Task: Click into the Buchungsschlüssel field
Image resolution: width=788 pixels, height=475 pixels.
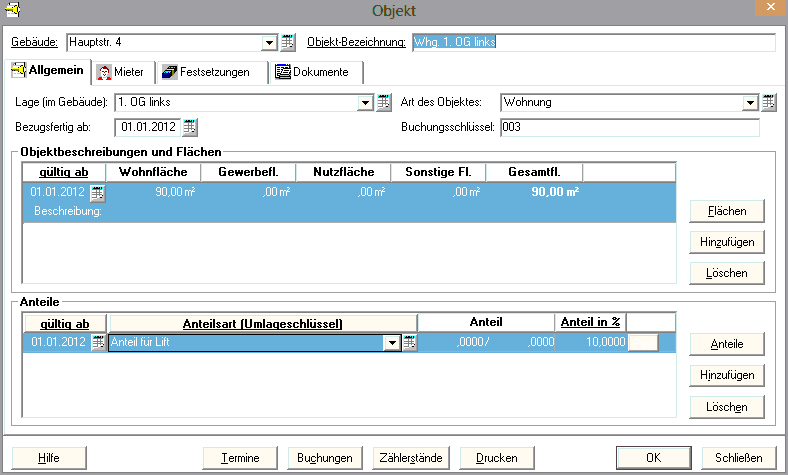Action: tap(629, 127)
